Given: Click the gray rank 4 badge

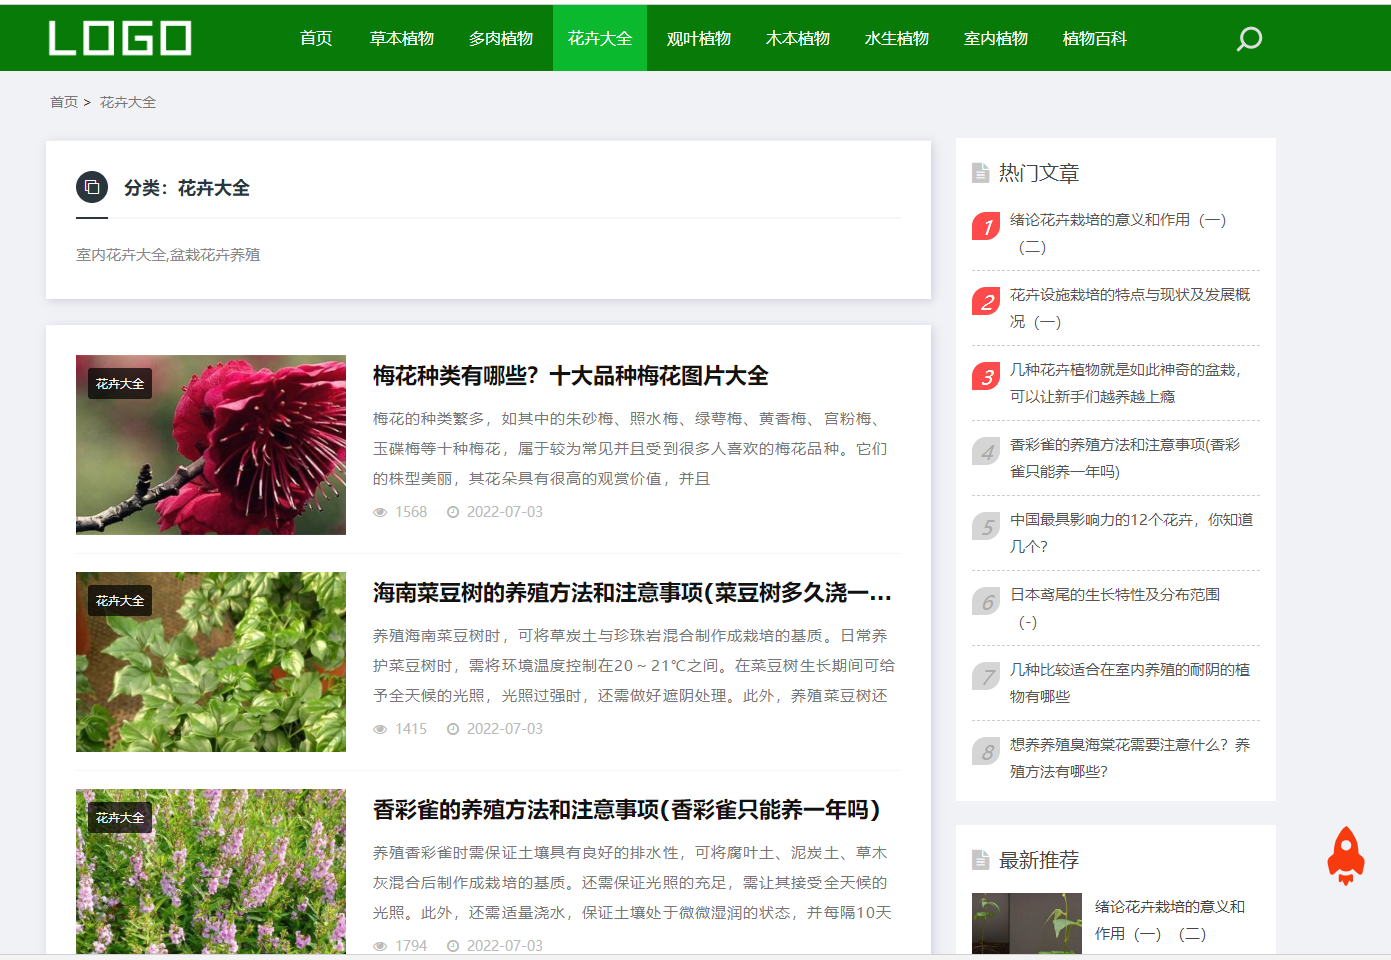Looking at the screenshot, I should click(x=986, y=452).
